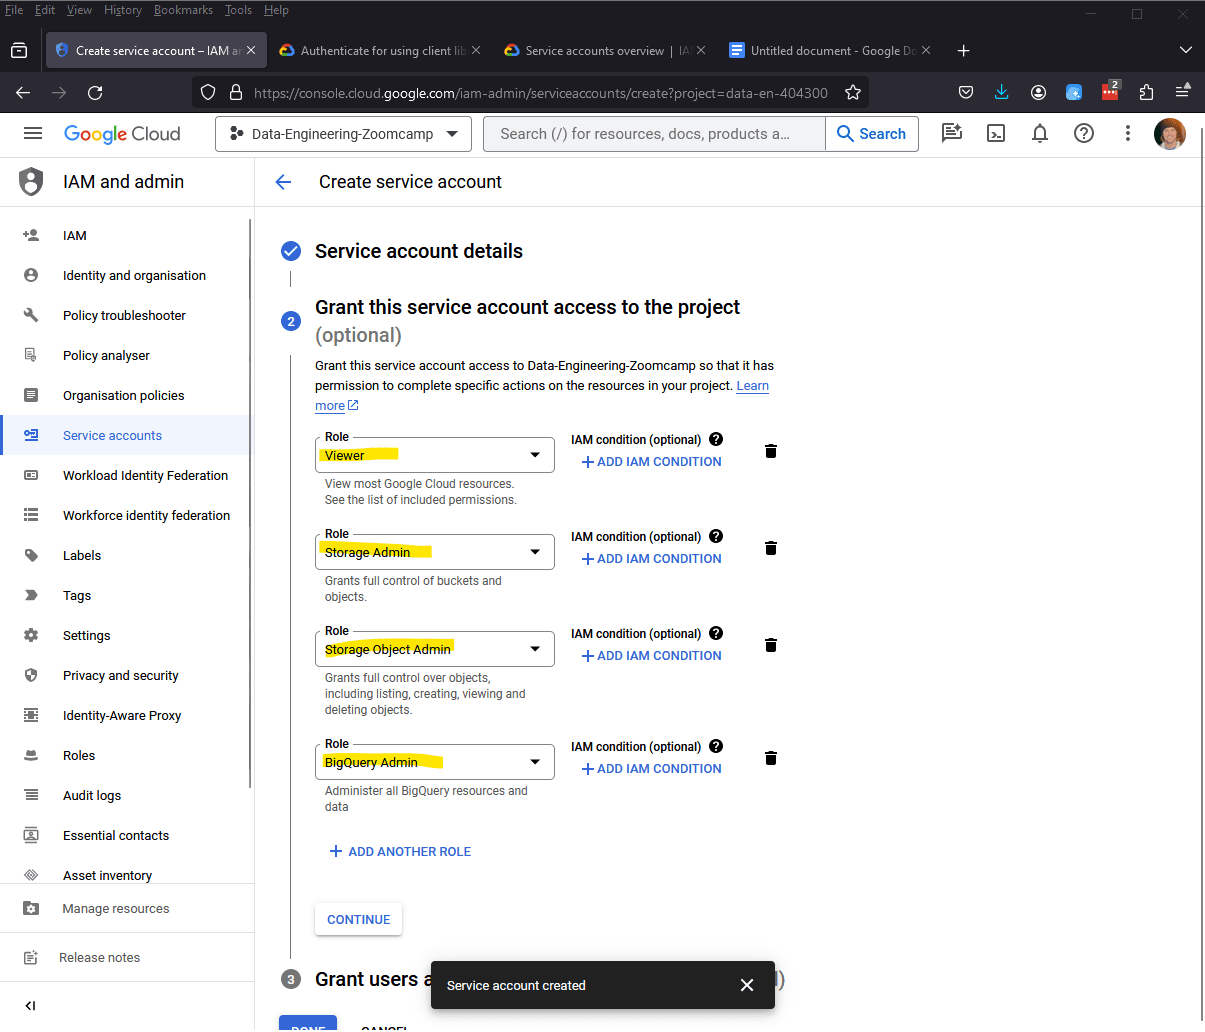Delete the Storage Admin role row

[771, 548]
